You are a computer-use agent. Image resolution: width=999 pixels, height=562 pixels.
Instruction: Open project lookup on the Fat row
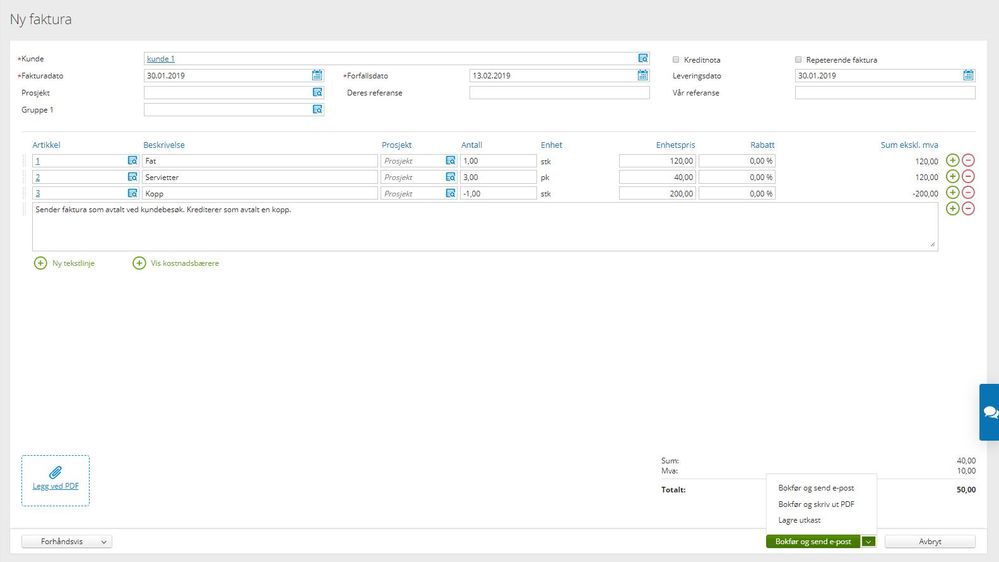[x=450, y=161]
